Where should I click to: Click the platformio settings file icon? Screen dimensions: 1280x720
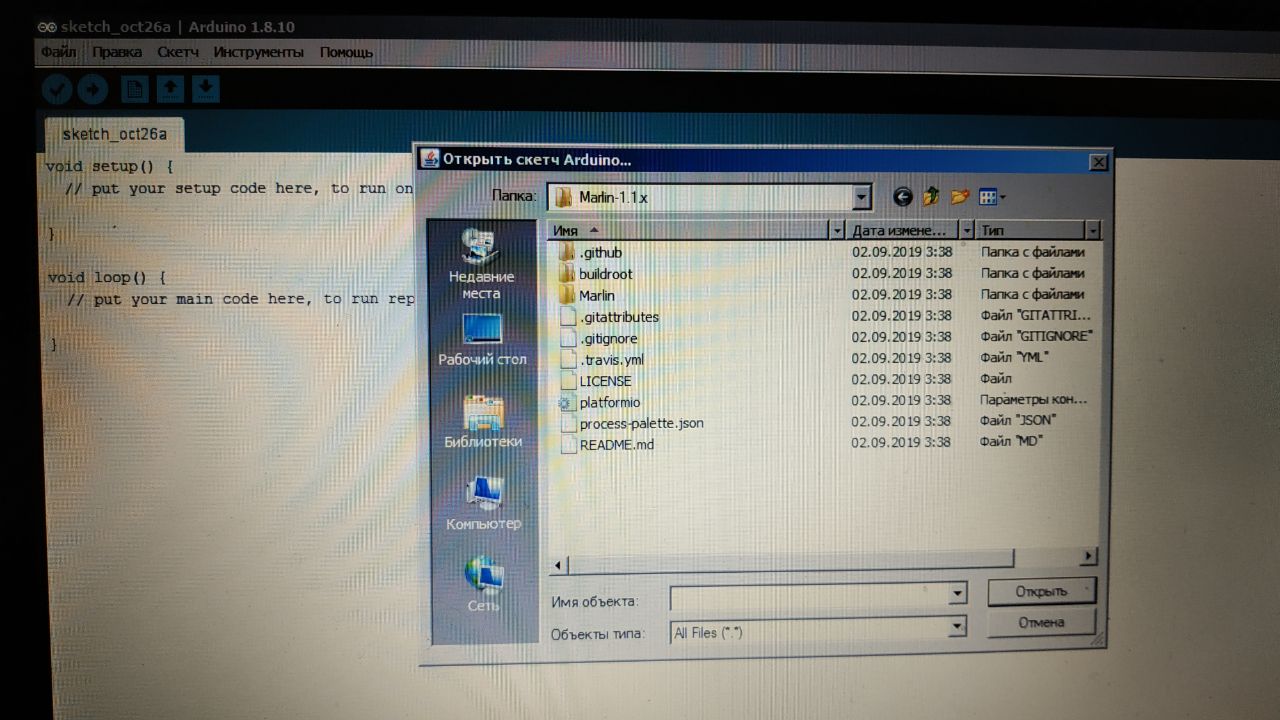coord(567,402)
